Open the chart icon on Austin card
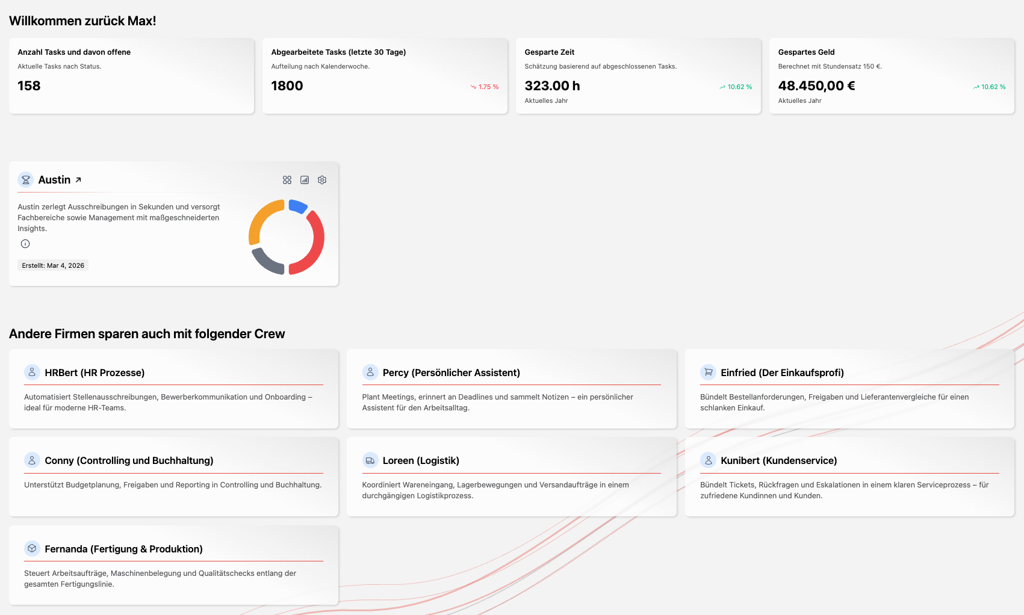 (305, 180)
